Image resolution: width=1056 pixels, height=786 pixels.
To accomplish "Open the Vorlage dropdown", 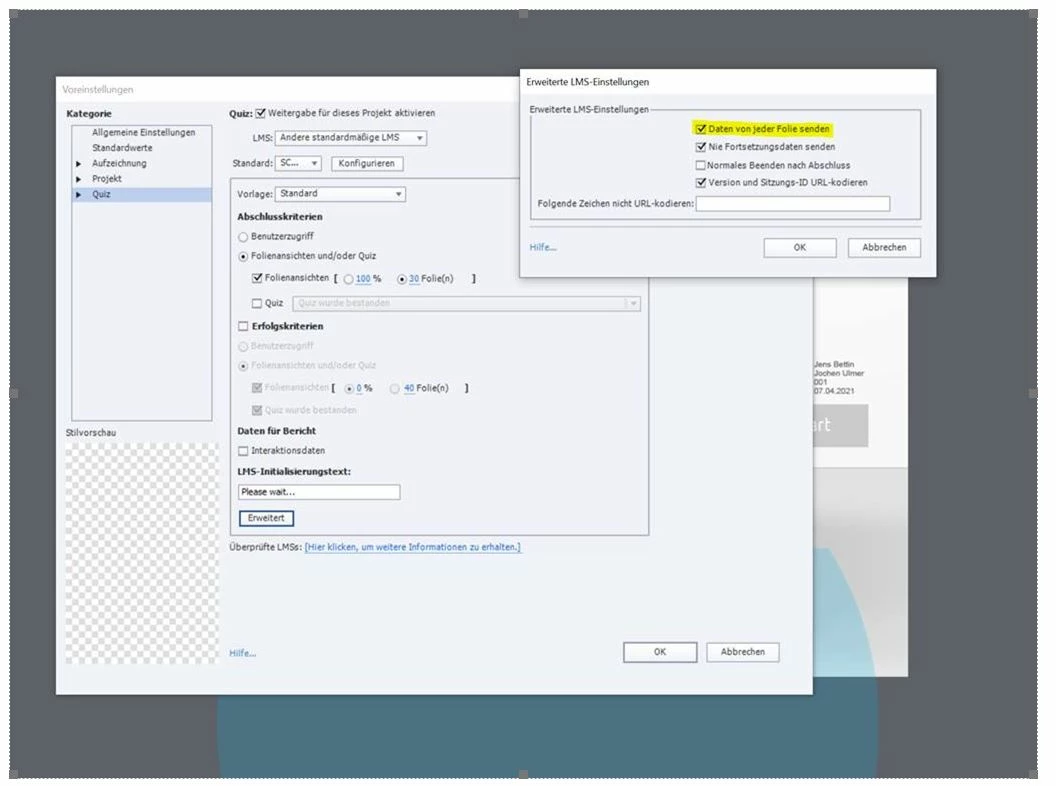I will click(x=340, y=194).
